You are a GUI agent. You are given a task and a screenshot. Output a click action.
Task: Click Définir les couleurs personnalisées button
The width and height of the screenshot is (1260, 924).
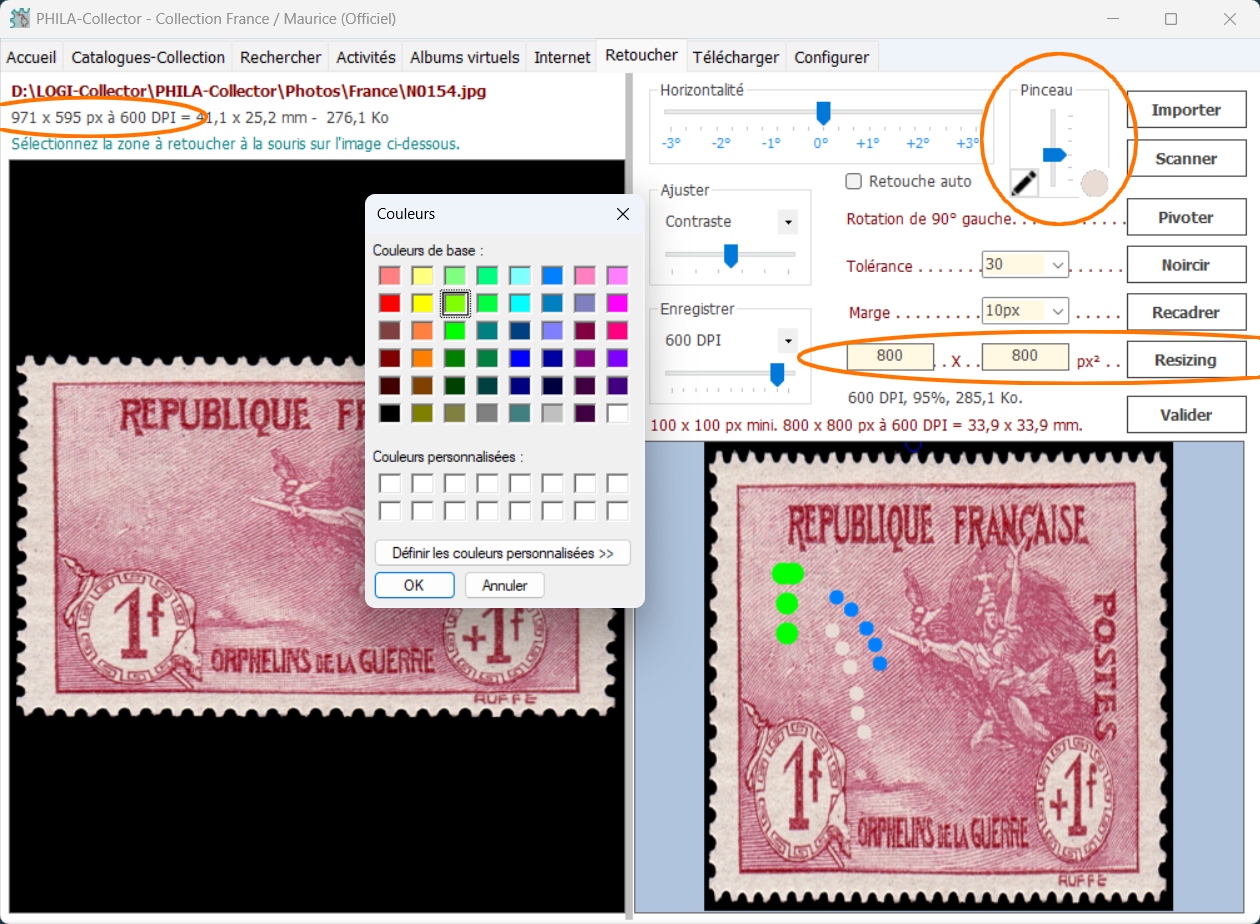pyautogui.click(x=502, y=553)
